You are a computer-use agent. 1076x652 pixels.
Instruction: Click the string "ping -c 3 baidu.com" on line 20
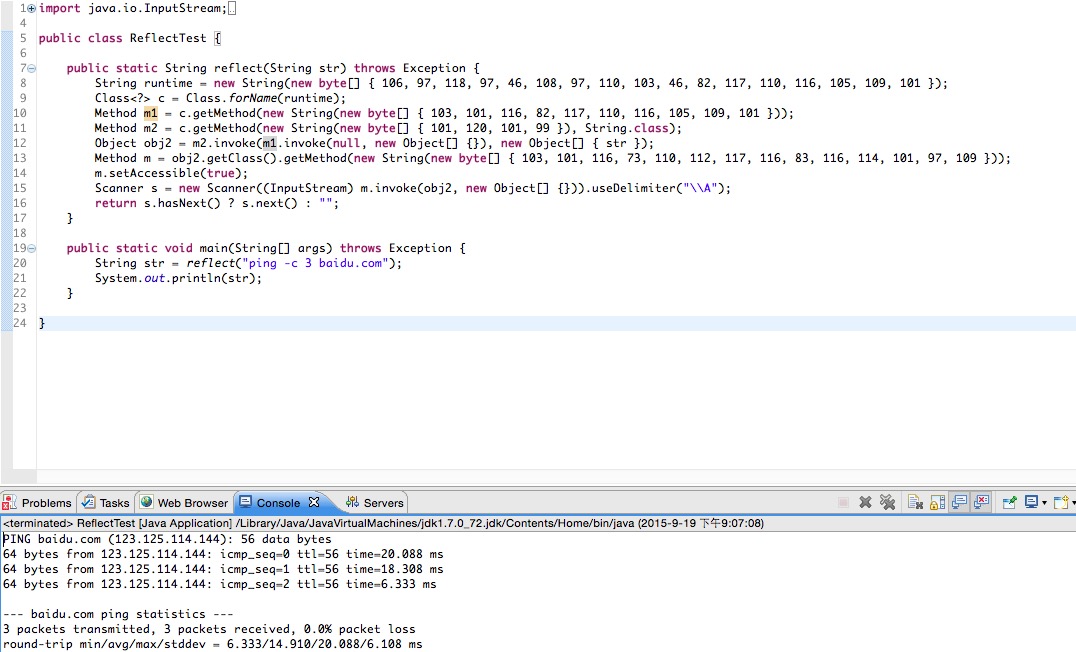click(x=315, y=263)
